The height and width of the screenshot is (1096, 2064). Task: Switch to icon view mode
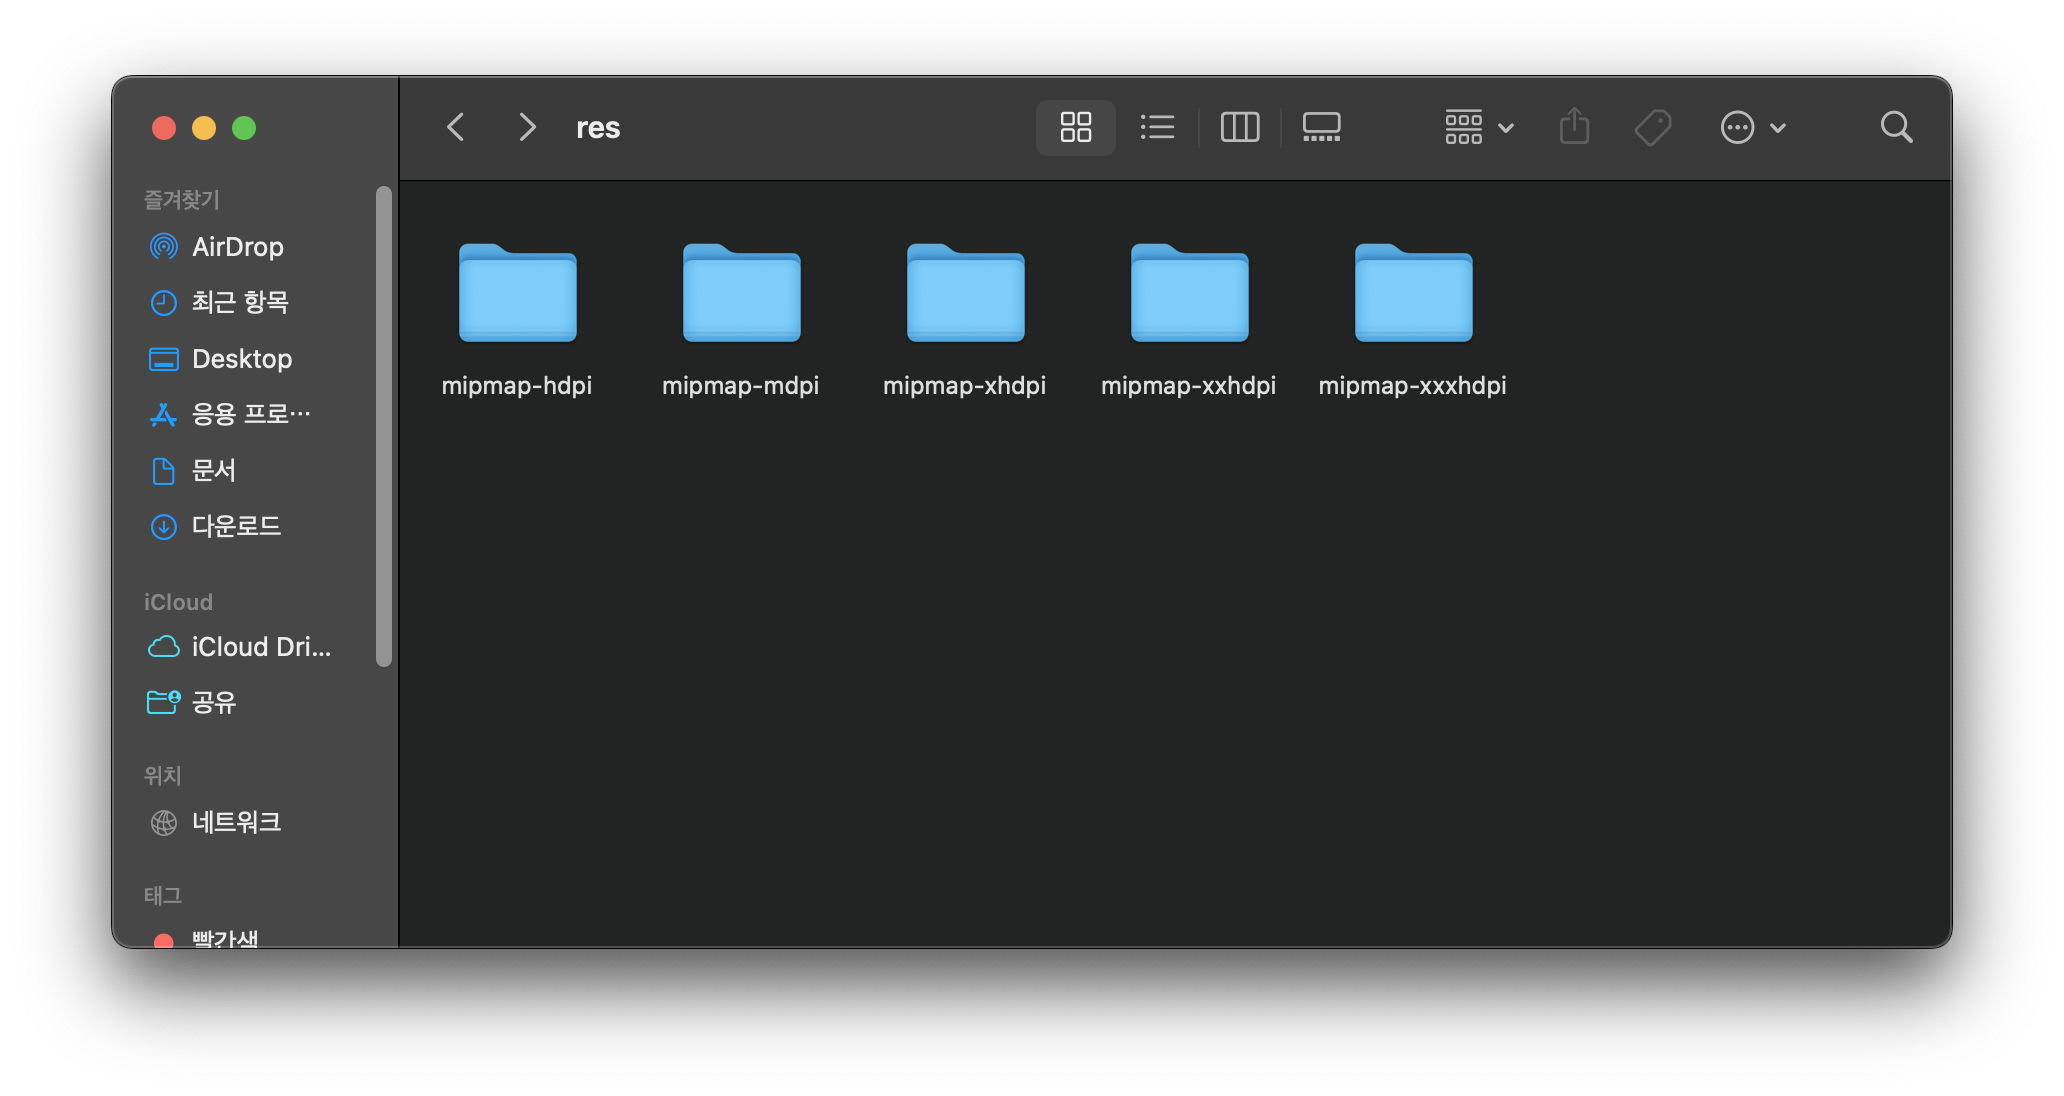click(1075, 127)
